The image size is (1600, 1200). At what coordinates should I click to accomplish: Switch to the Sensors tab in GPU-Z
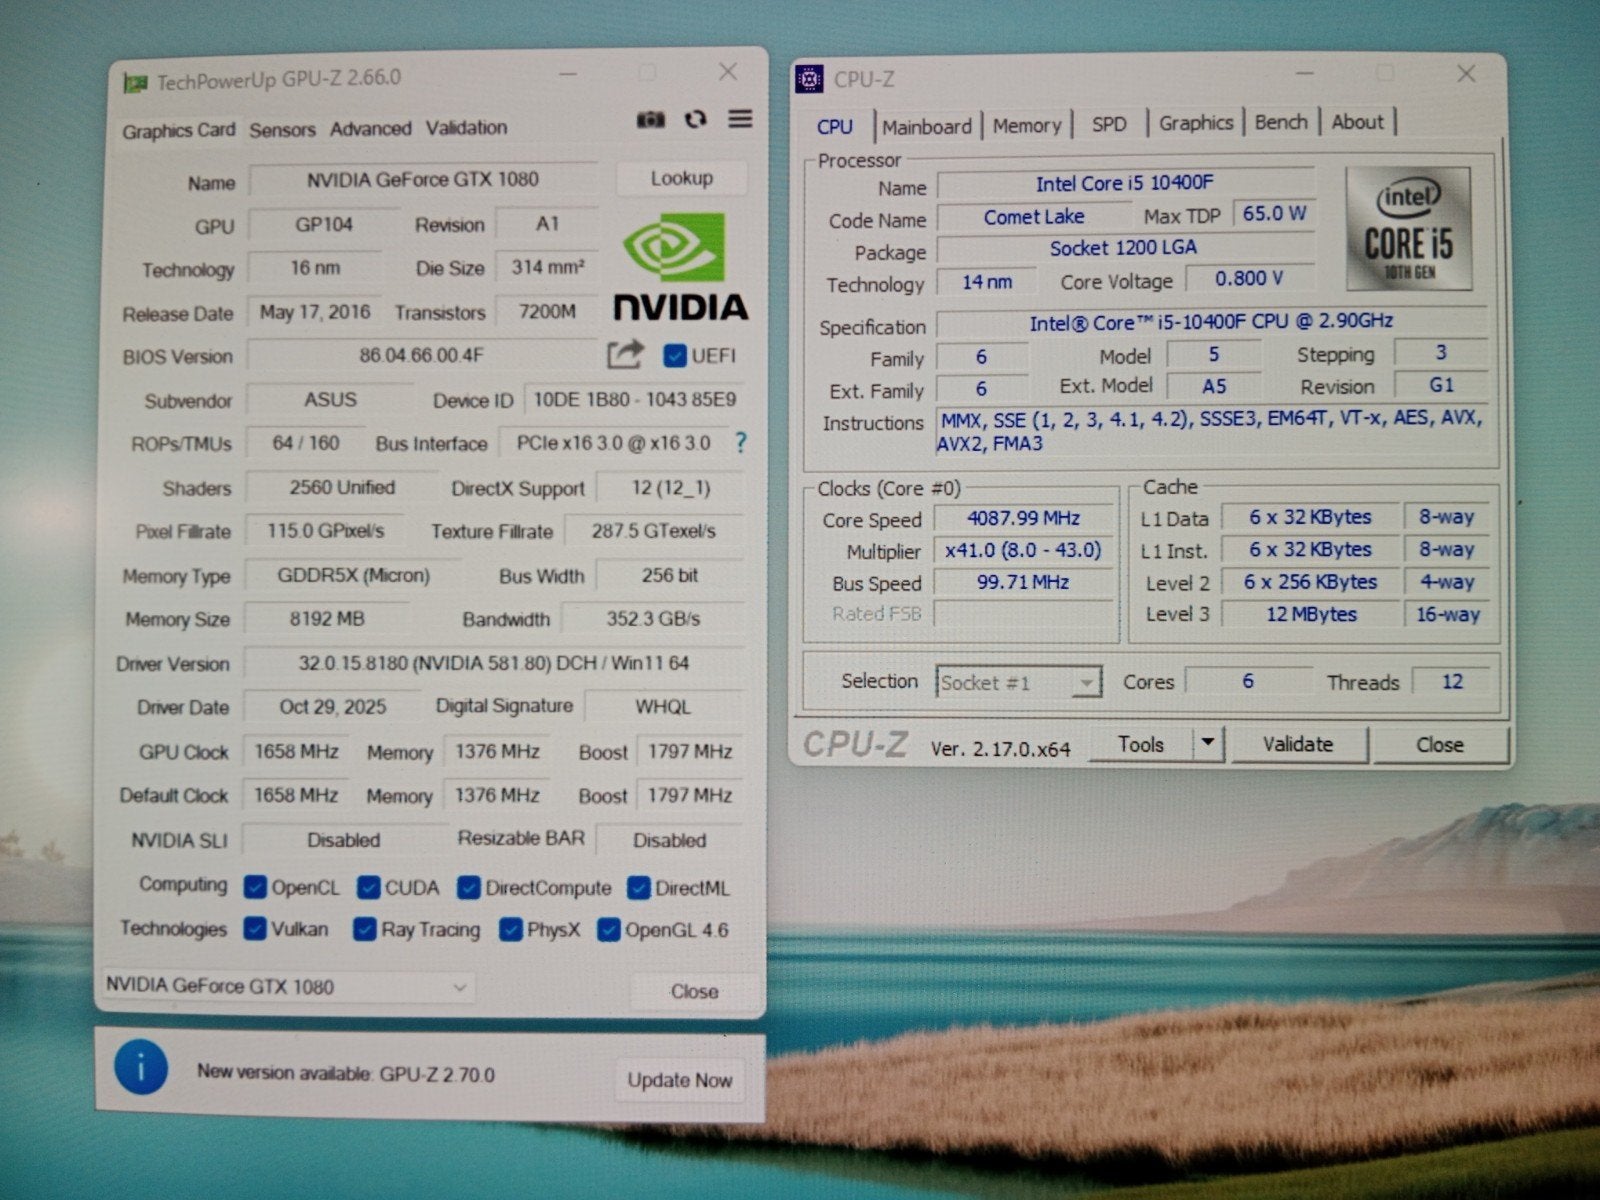(282, 129)
